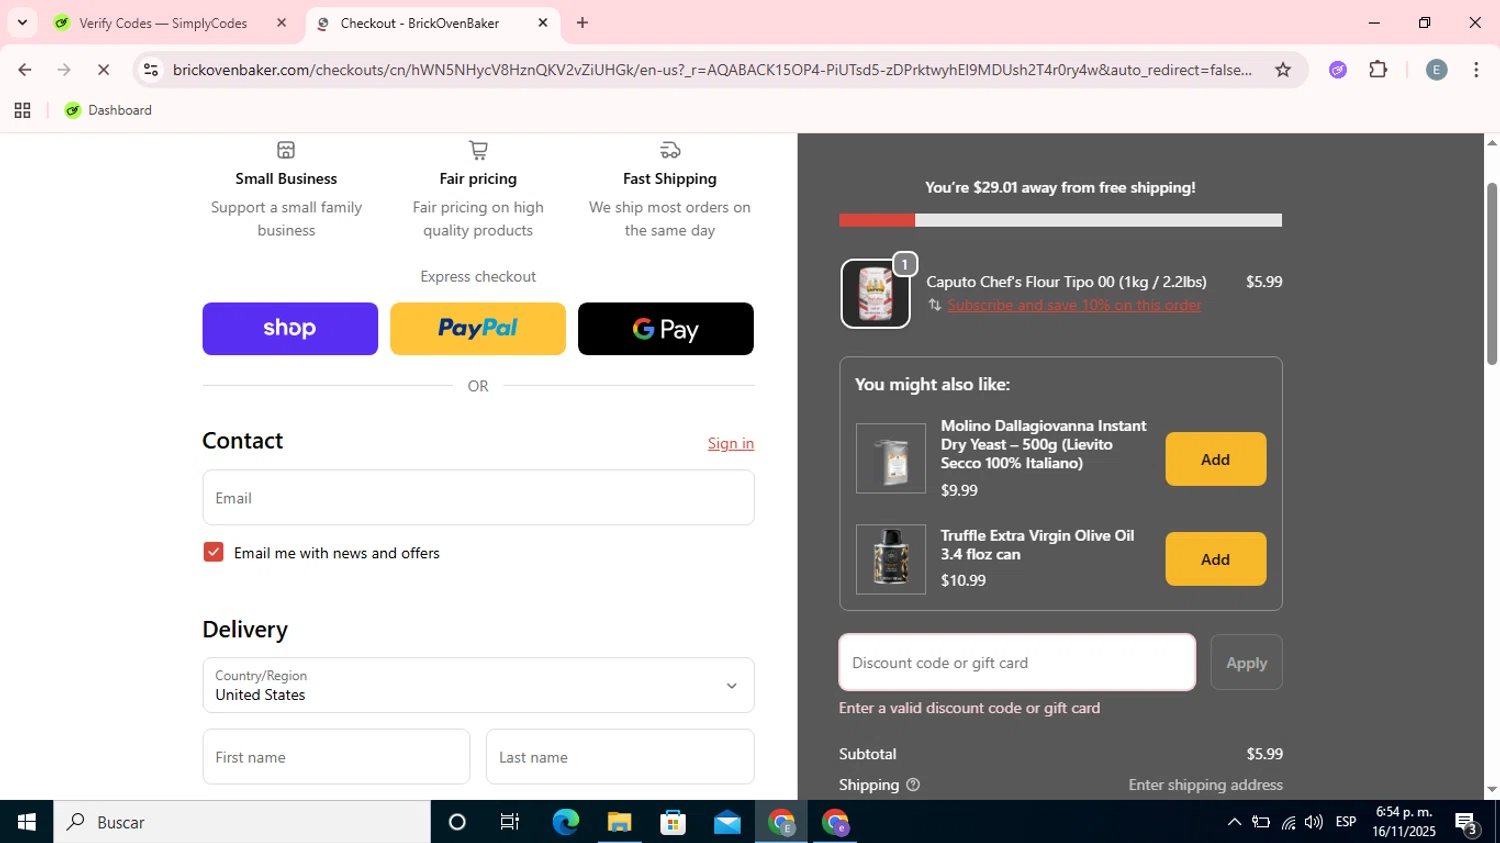
Task: Pay with the Google Pay button
Action: (666, 329)
